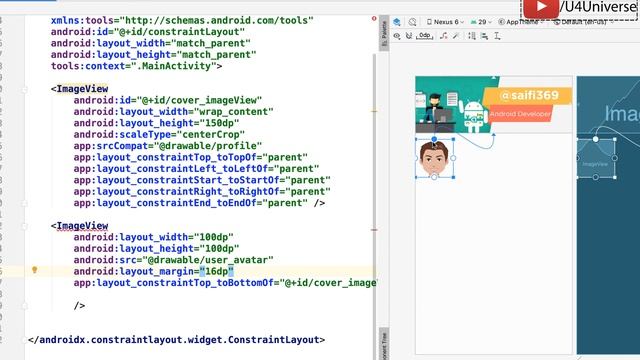Collapse the second ImageView tag fold marker

click(x=24, y=226)
